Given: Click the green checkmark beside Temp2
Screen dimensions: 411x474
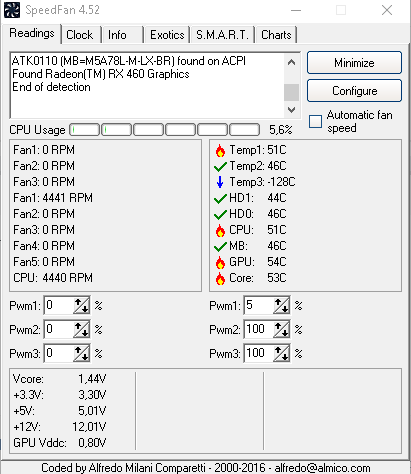Looking at the screenshot, I should (220, 166).
